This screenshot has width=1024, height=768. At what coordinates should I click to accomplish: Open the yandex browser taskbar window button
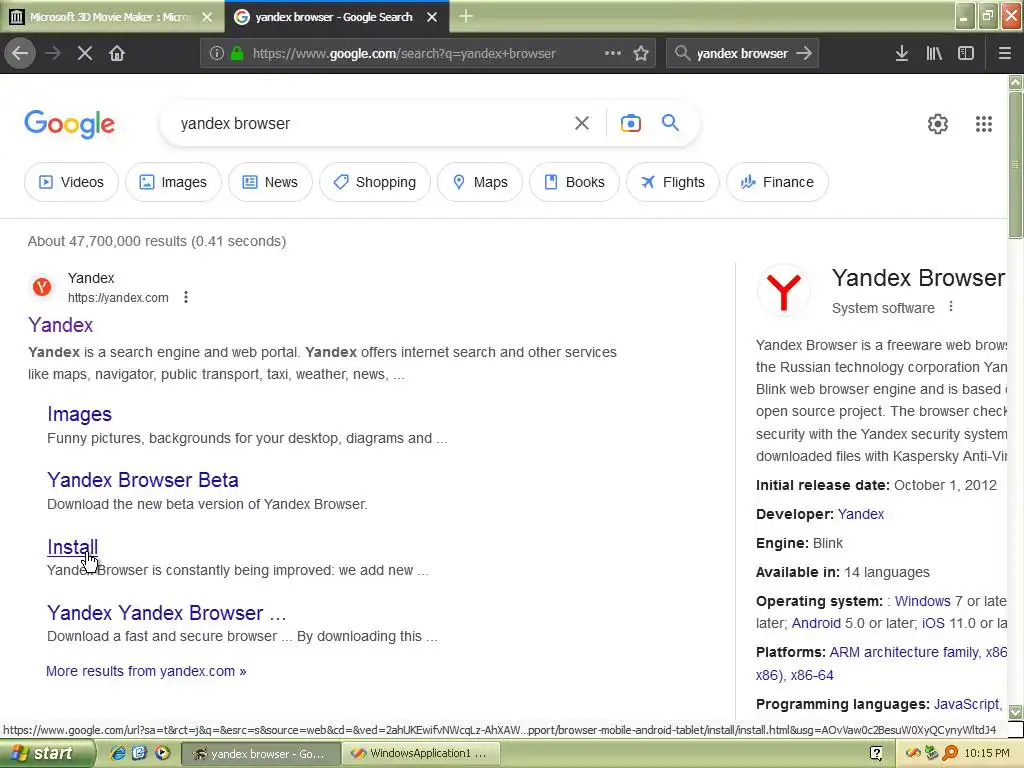(x=260, y=753)
